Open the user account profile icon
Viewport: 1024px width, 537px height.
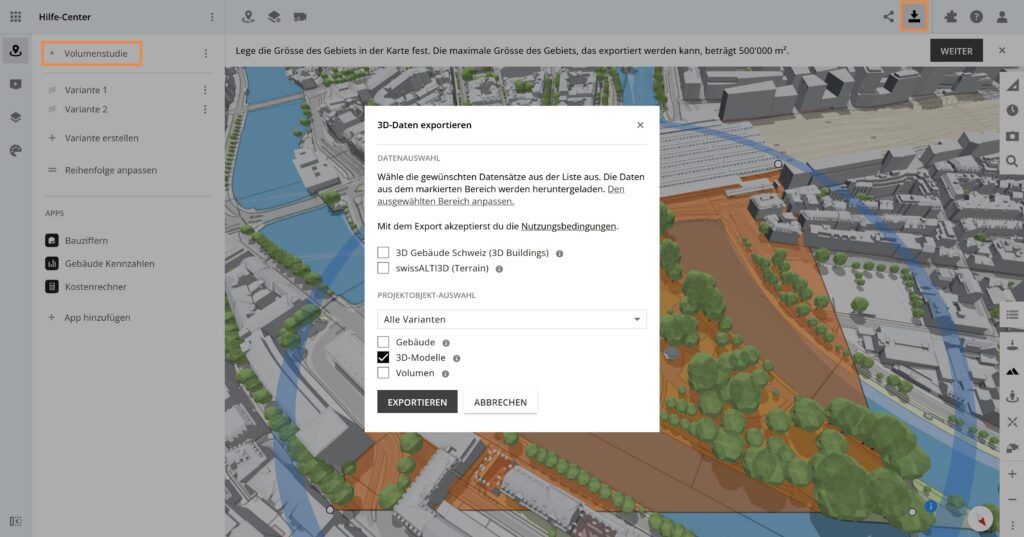pos(1002,17)
